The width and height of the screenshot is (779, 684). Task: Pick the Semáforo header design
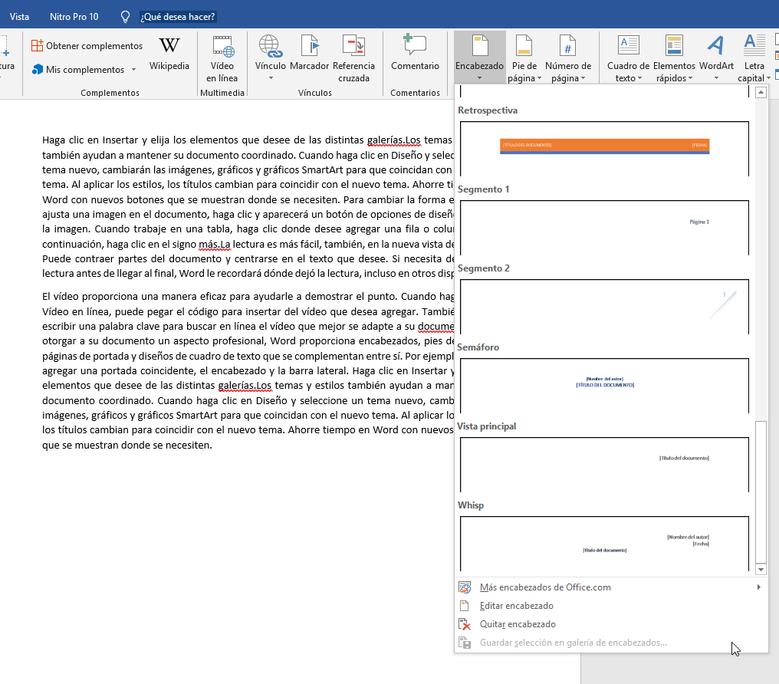603,384
